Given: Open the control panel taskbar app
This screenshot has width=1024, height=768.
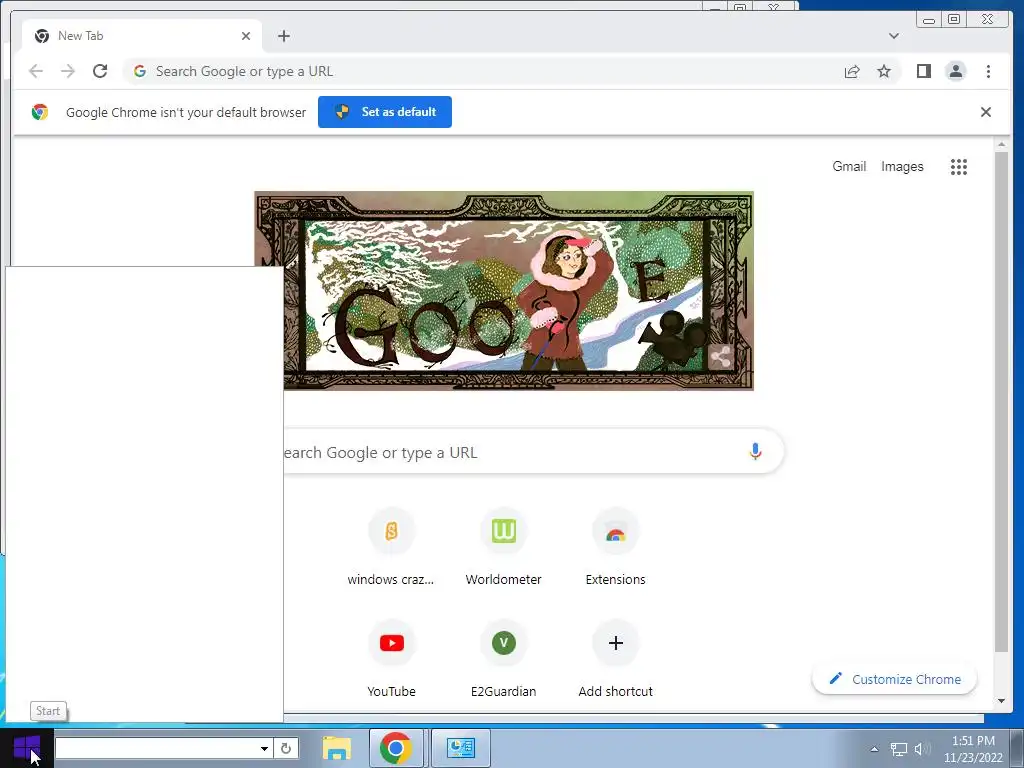Looking at the screenshot, I should pos(460,748).
